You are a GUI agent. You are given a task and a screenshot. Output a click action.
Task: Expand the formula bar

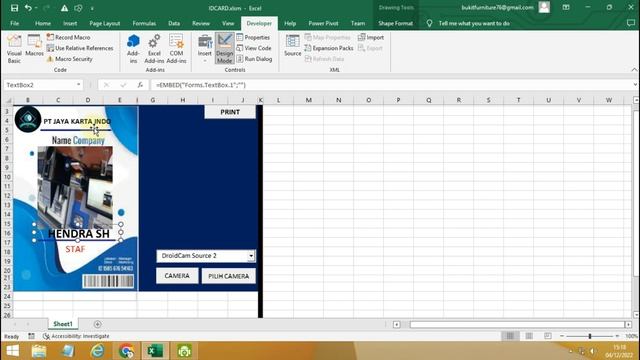[635, 85]
